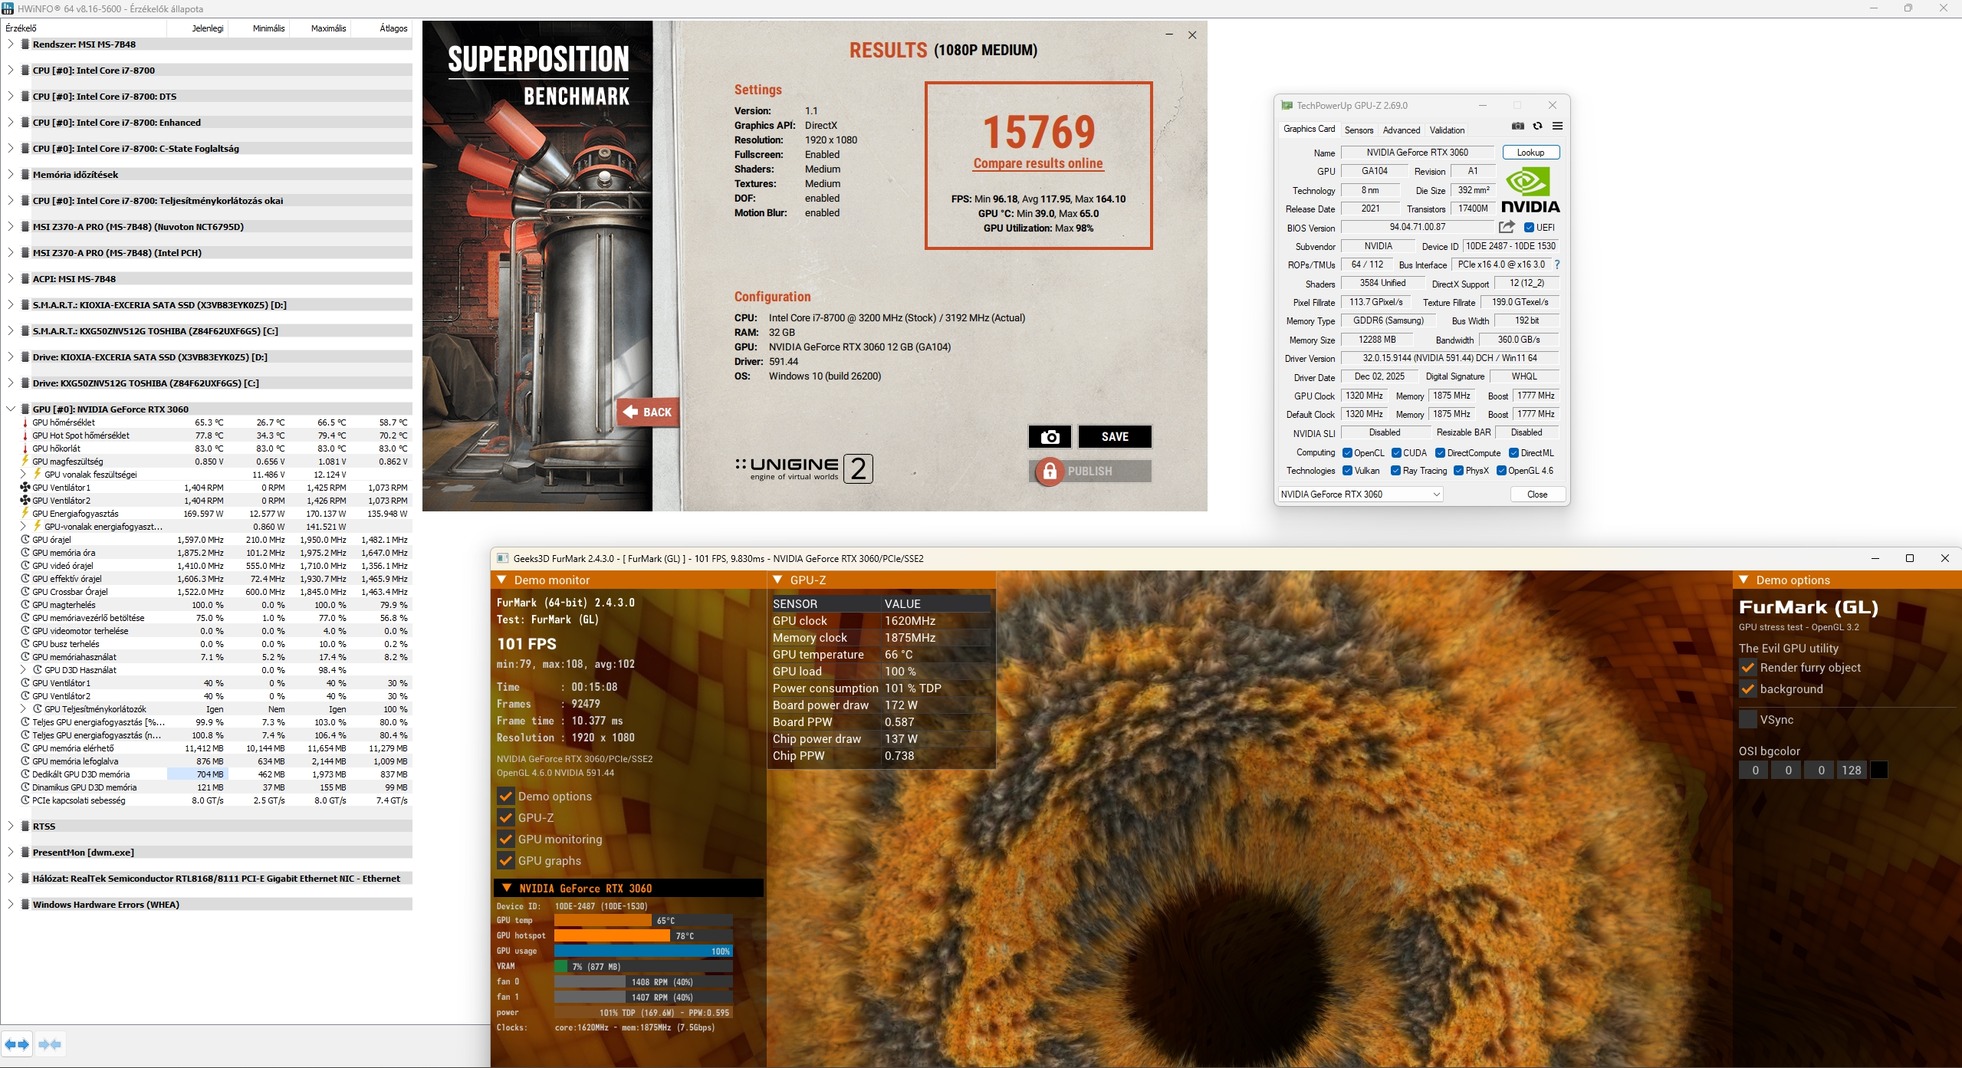Click the Close button in GPU-Z
Image resolution: width=1962 pixels, height=1068 pixels.
(1537, 494)
